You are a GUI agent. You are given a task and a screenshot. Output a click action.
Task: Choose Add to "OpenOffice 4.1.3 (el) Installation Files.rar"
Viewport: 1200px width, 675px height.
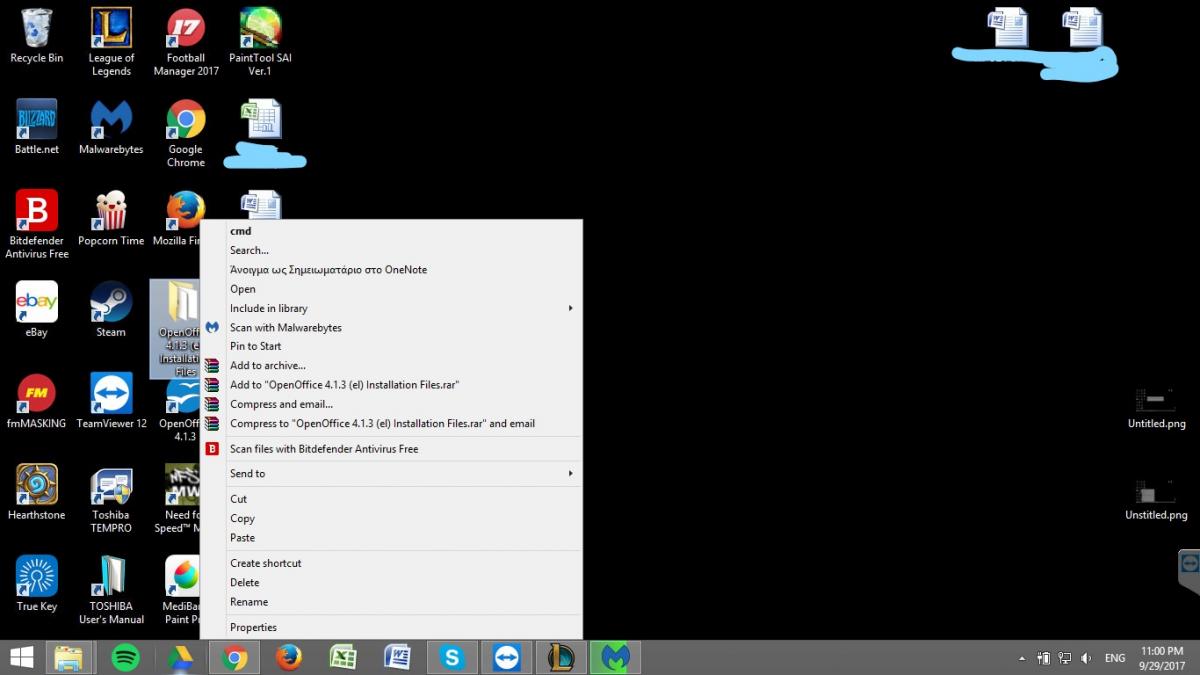(x=391, y=385)
